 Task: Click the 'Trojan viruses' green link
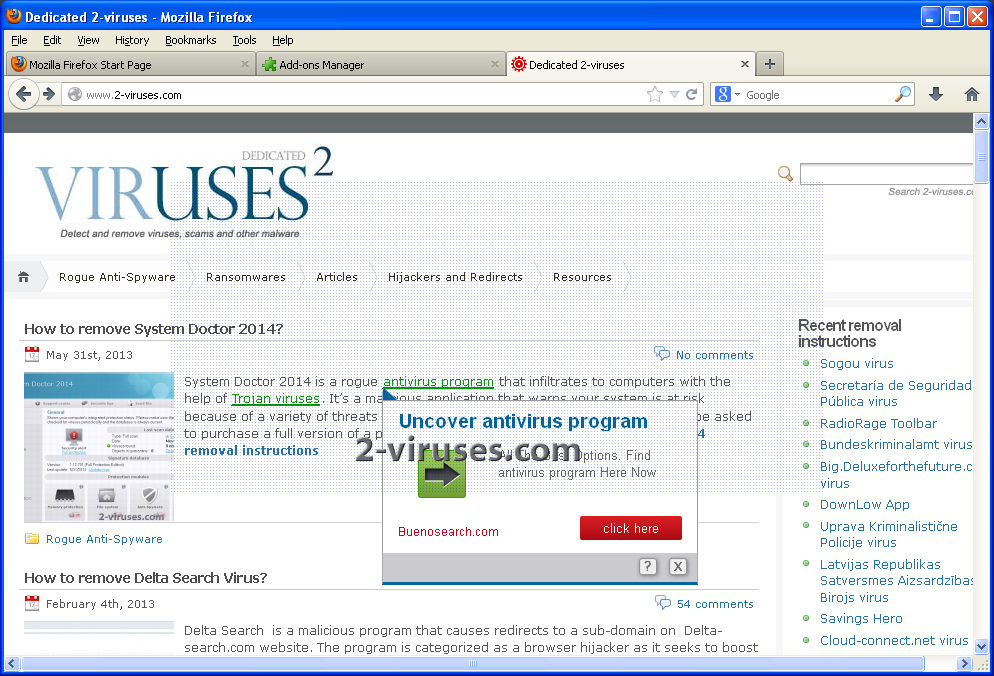[x=275, y=399]
